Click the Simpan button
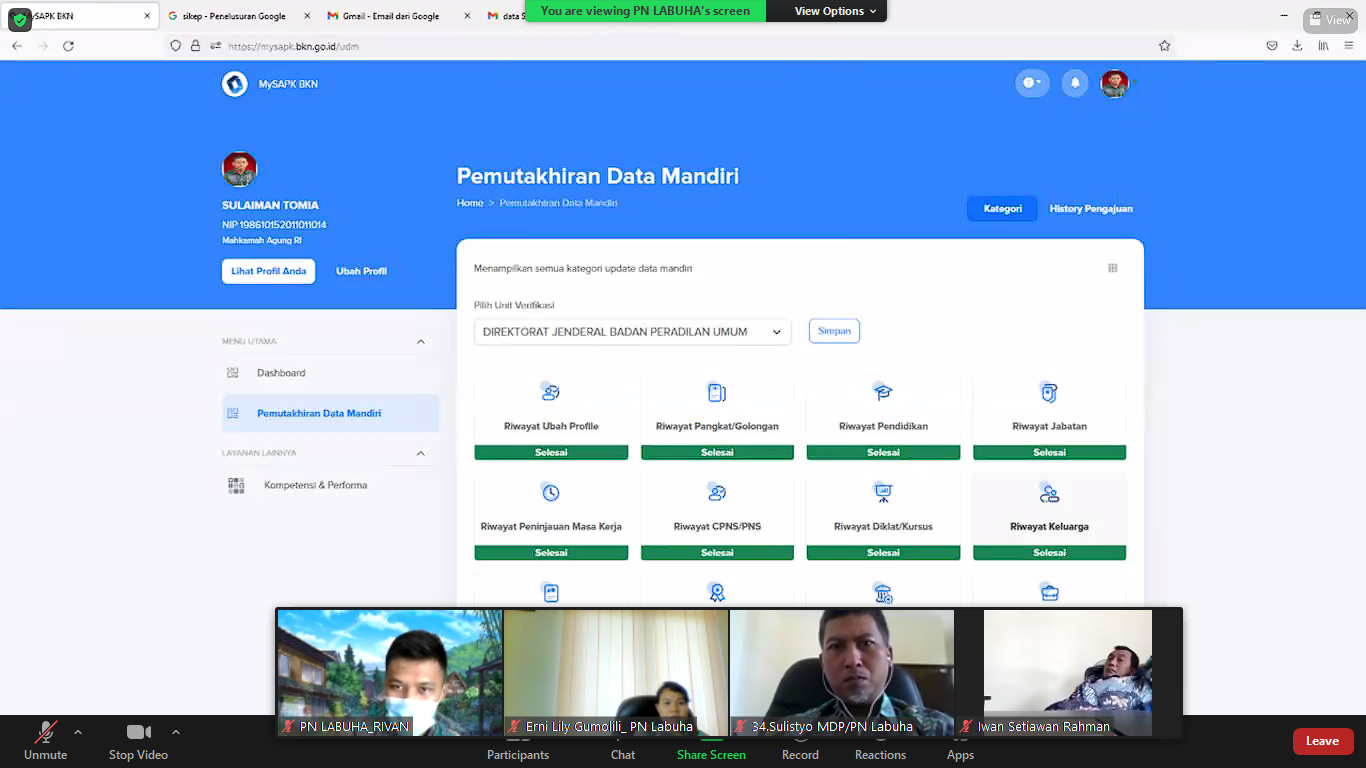 point(834,331)
